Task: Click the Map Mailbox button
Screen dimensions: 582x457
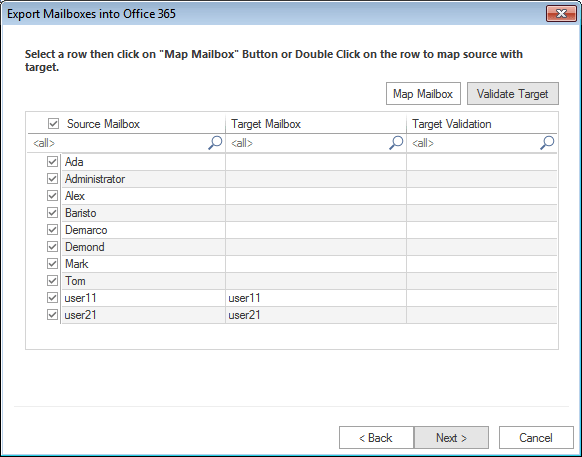Action: 423,94
